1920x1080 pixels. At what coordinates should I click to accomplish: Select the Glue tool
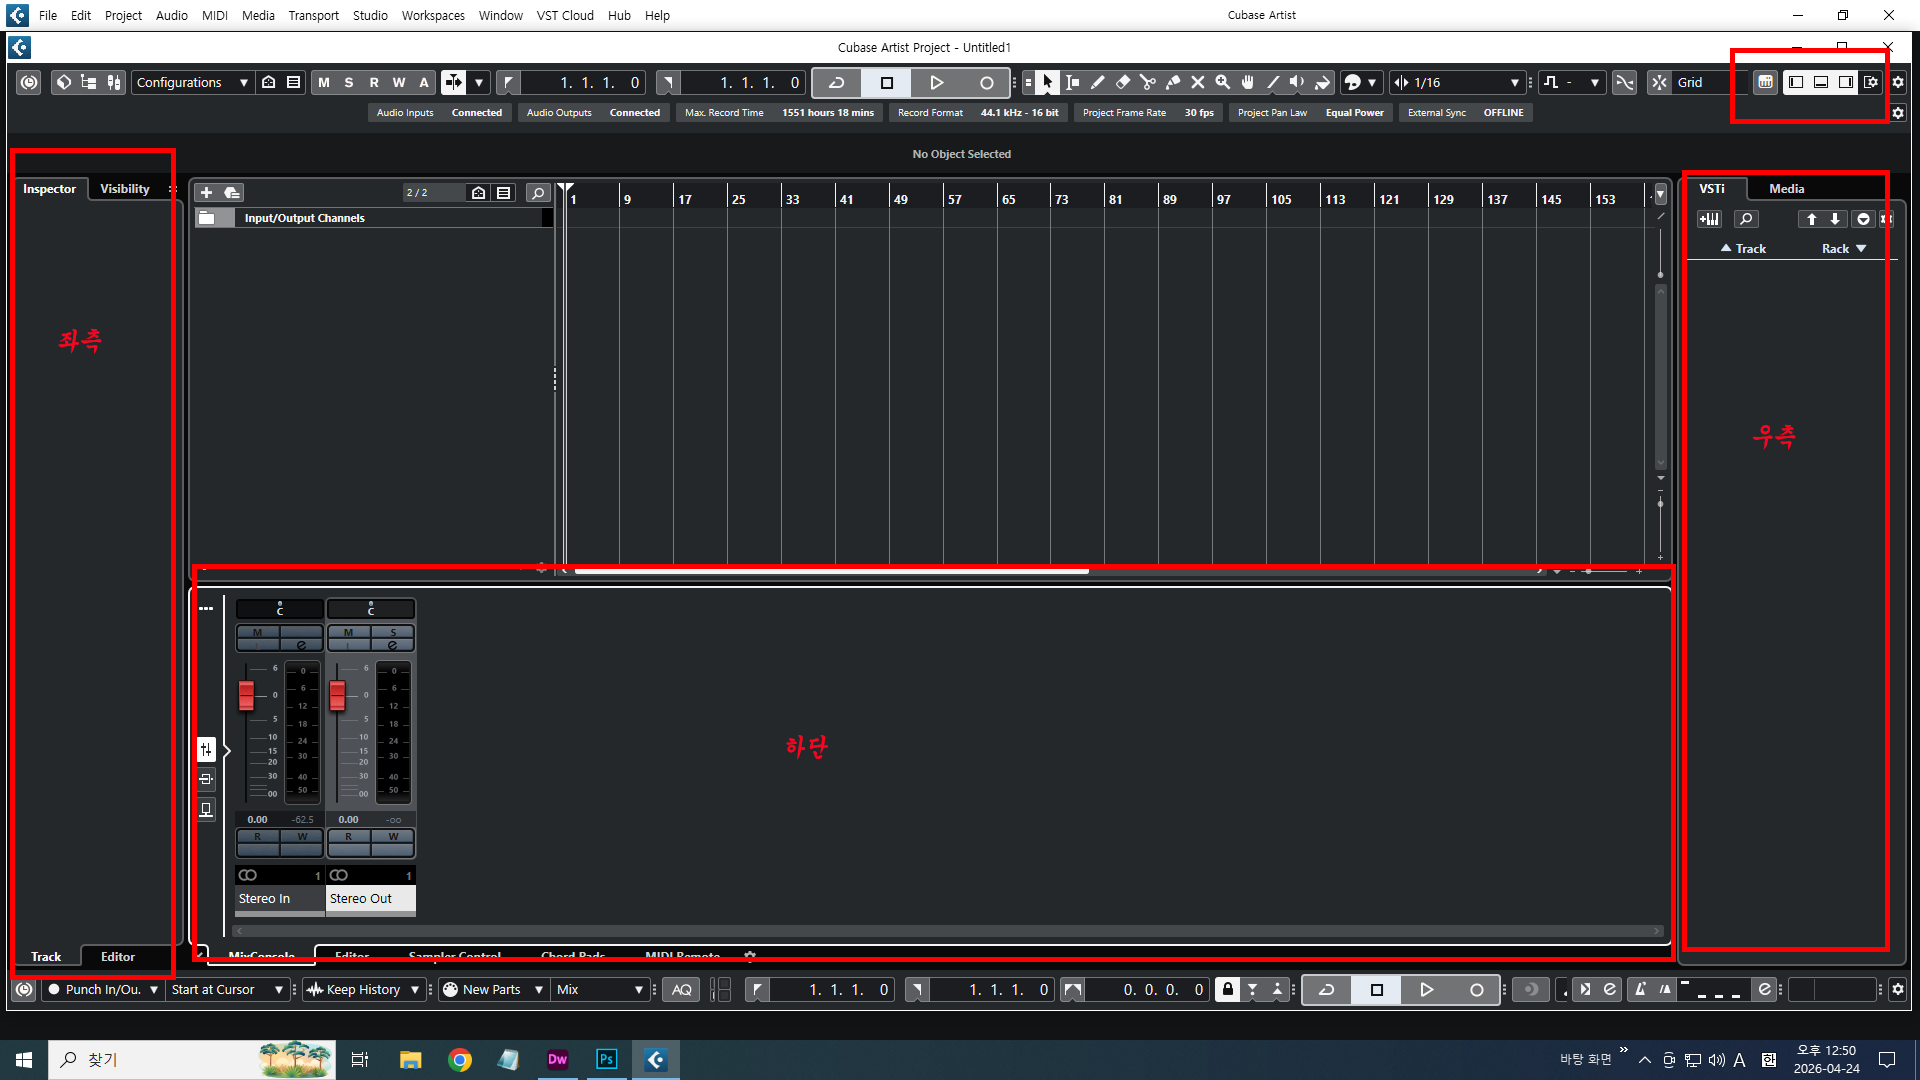pyautogui.click(x=1172, y=83)
